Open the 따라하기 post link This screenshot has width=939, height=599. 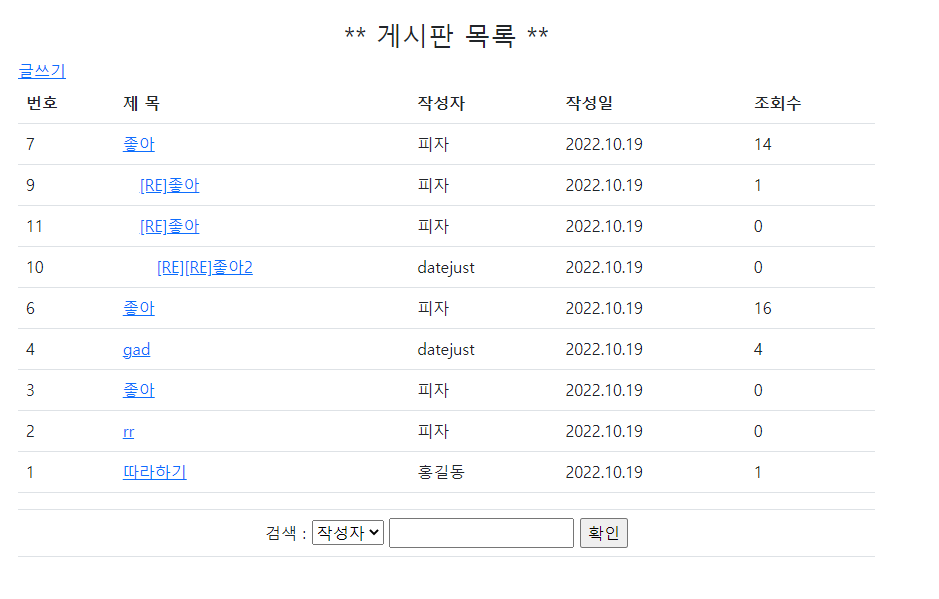(x=155, y=472)
